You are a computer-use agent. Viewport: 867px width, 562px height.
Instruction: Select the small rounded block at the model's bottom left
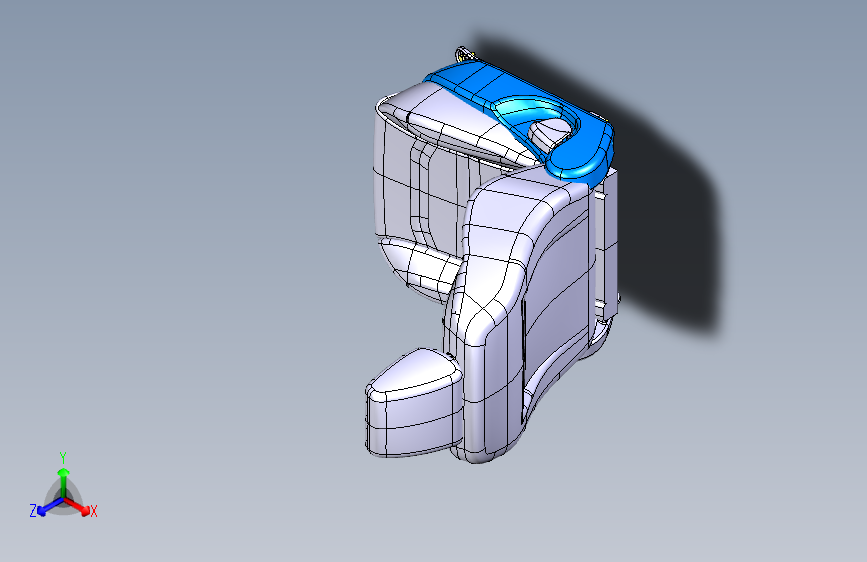coord(414,403)
